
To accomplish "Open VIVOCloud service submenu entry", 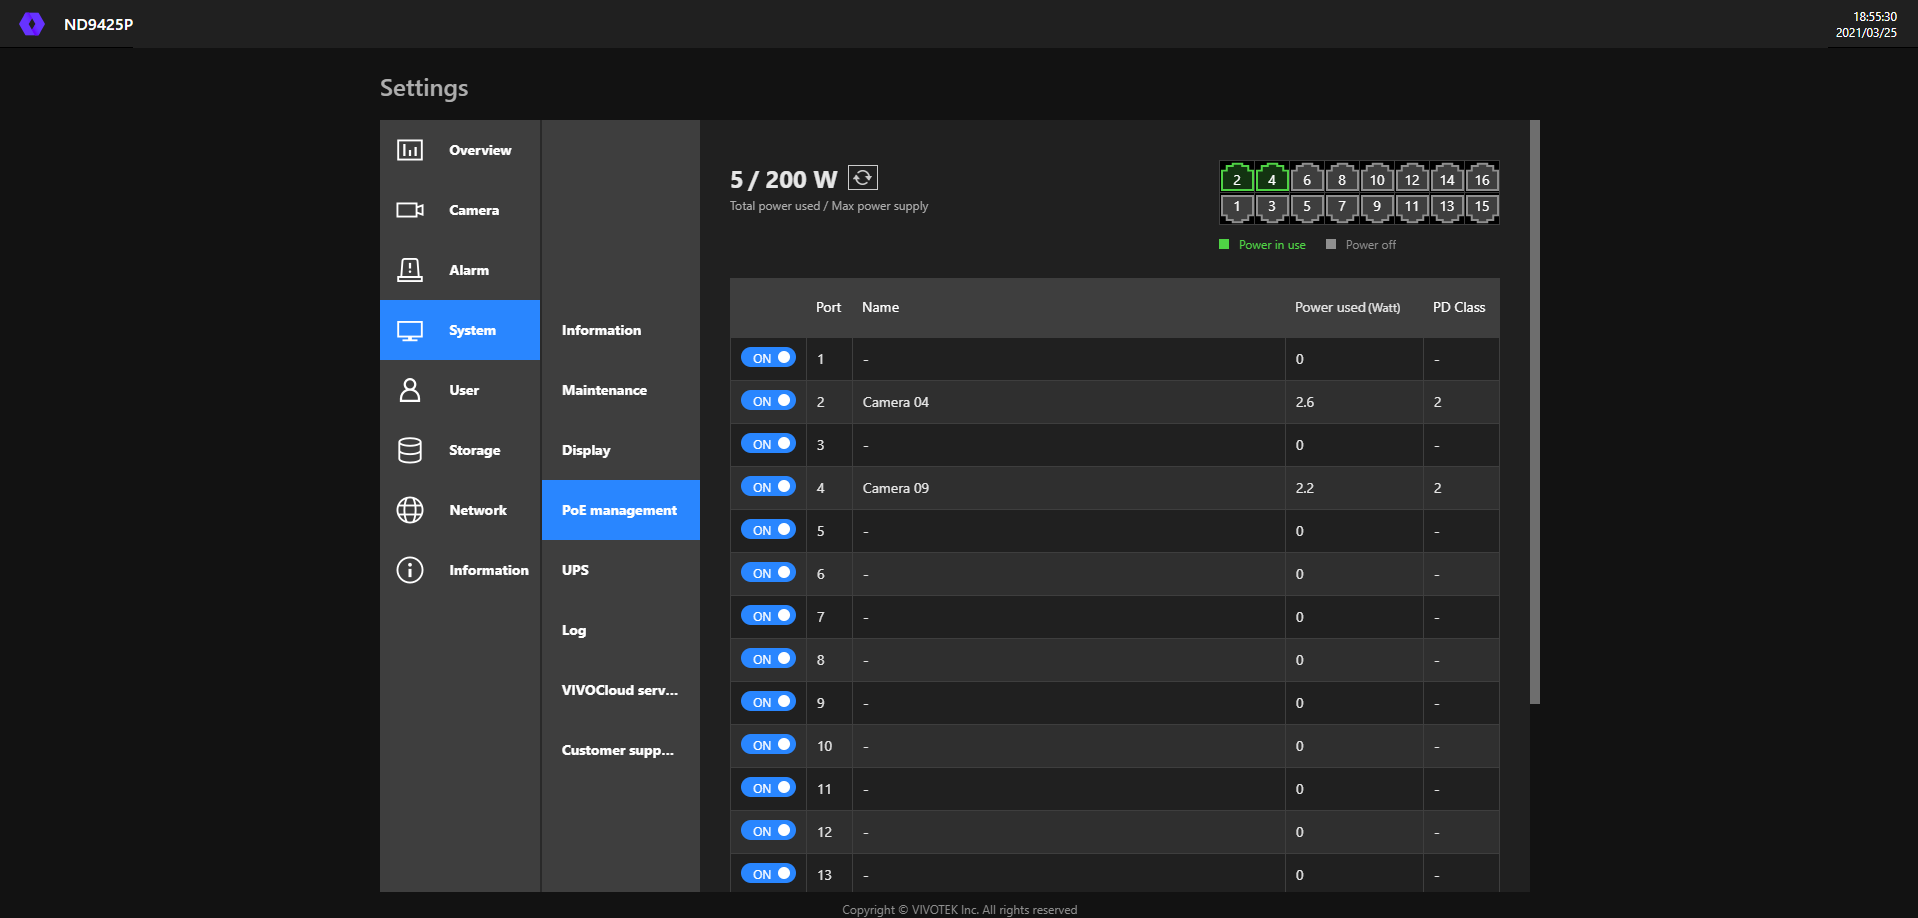I will pos(619,690).
